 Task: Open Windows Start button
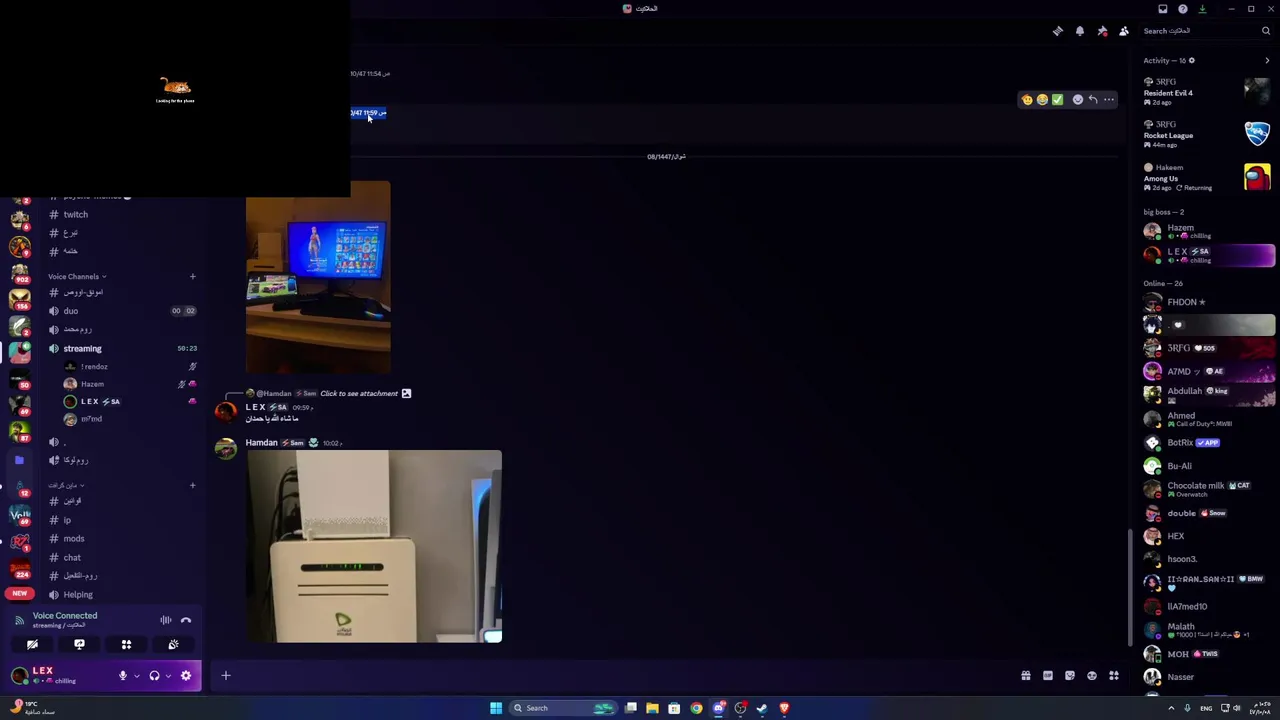click(x=495, y=708)
